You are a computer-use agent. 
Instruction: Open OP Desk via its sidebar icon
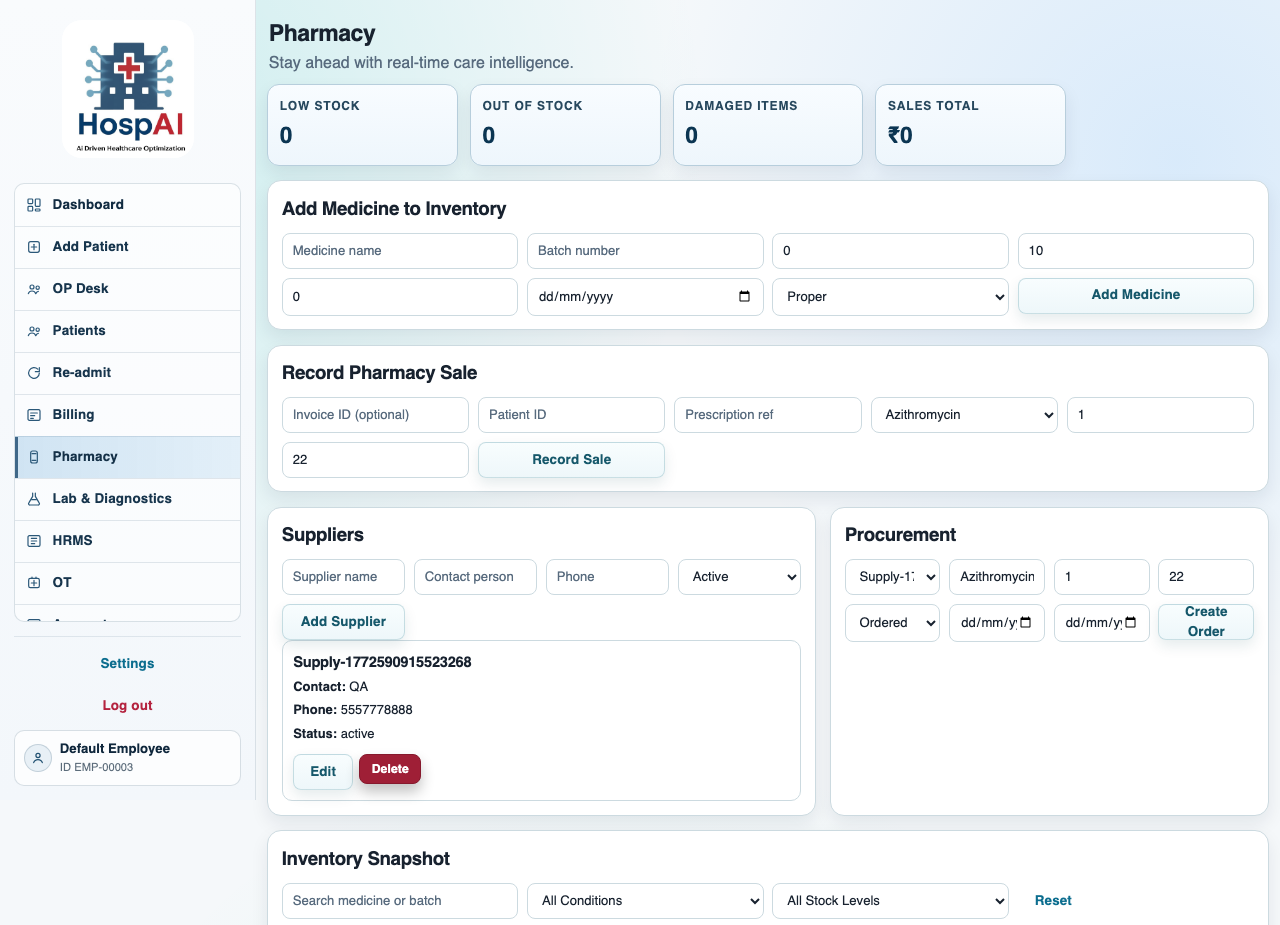pos(33,288)
